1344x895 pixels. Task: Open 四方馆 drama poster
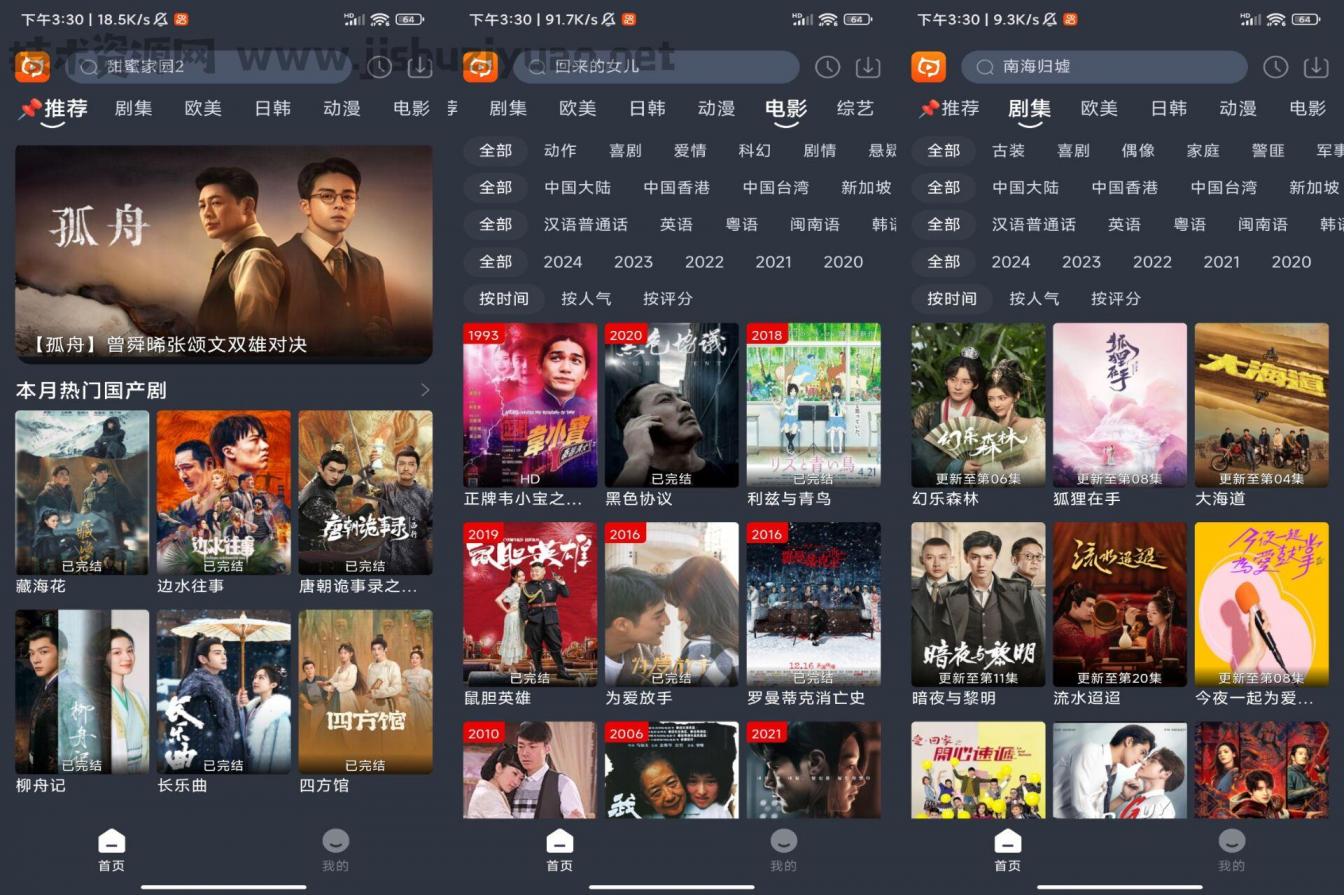366,692
